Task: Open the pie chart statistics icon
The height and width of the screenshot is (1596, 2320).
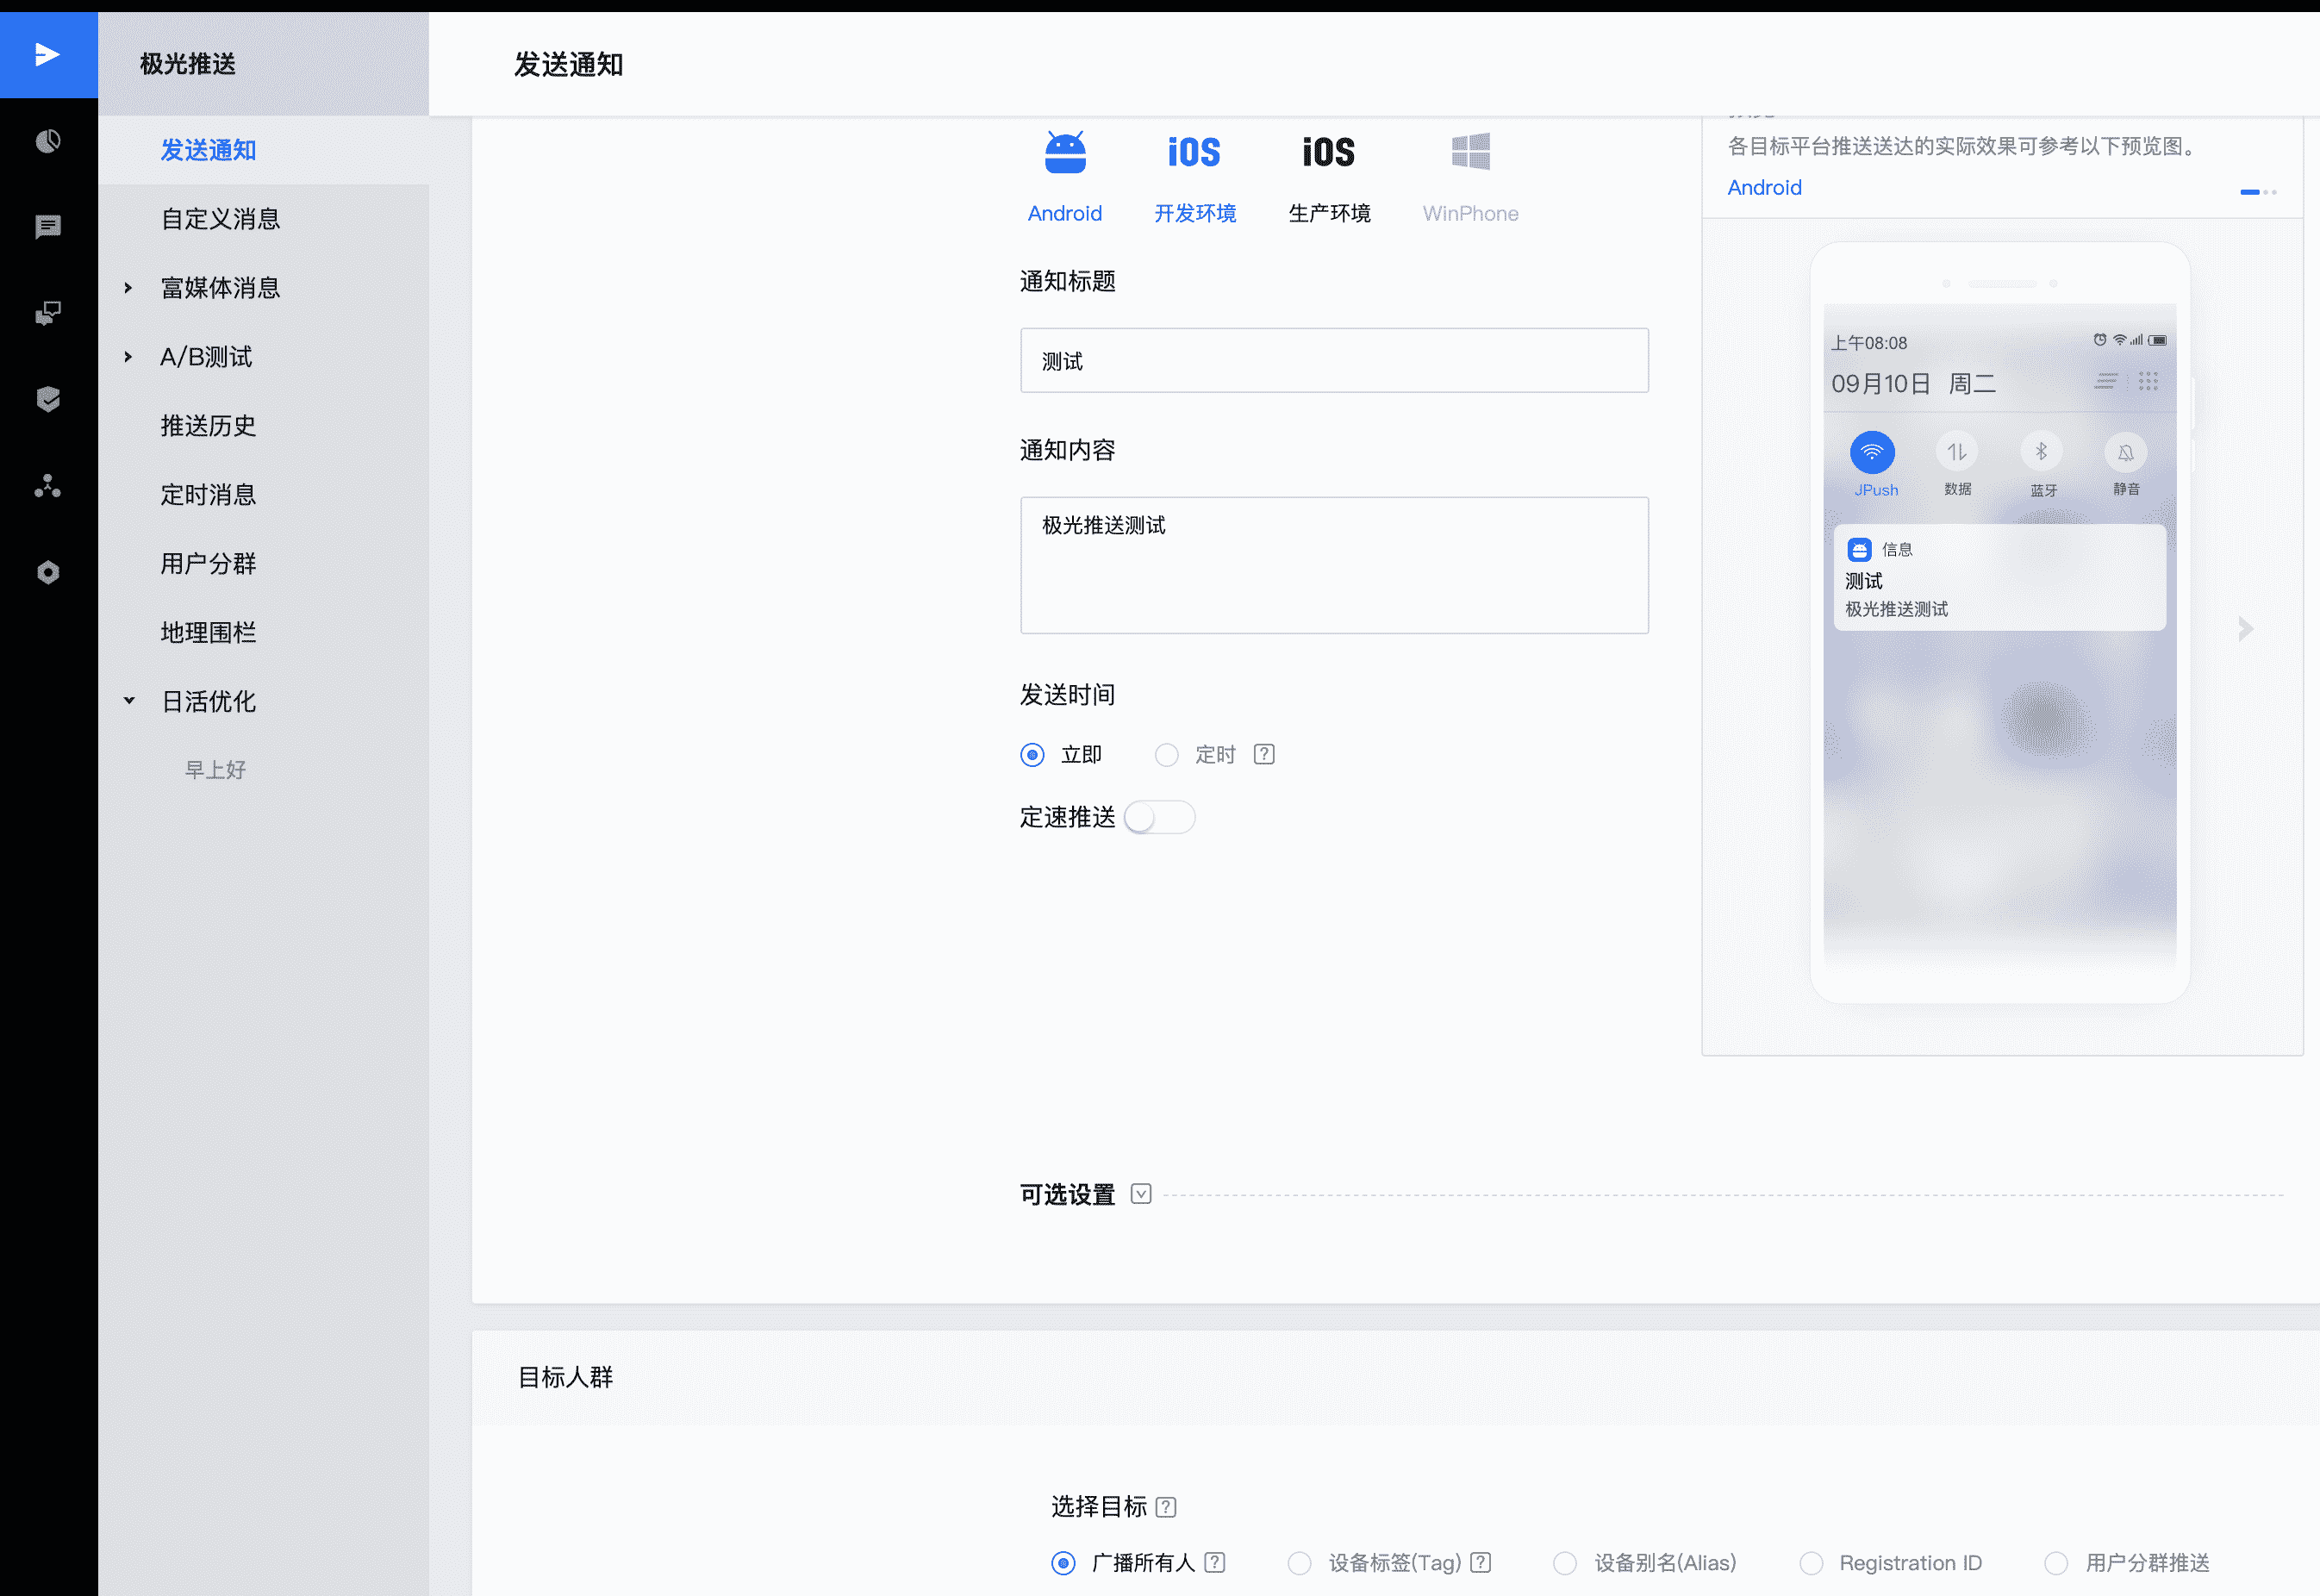Action: click(48, 141)
